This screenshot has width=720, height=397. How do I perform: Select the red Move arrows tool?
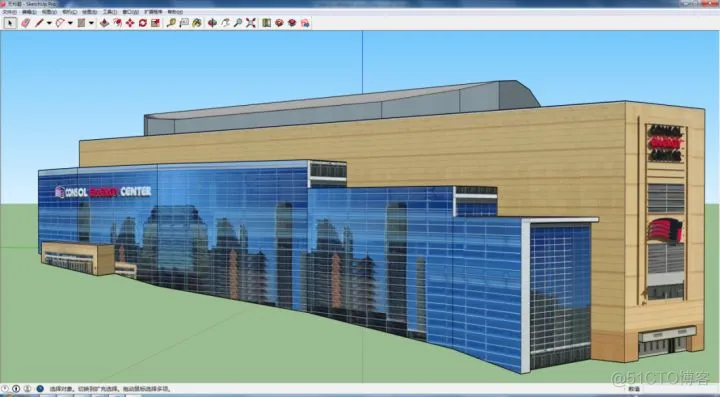click(x=130, y=23)
